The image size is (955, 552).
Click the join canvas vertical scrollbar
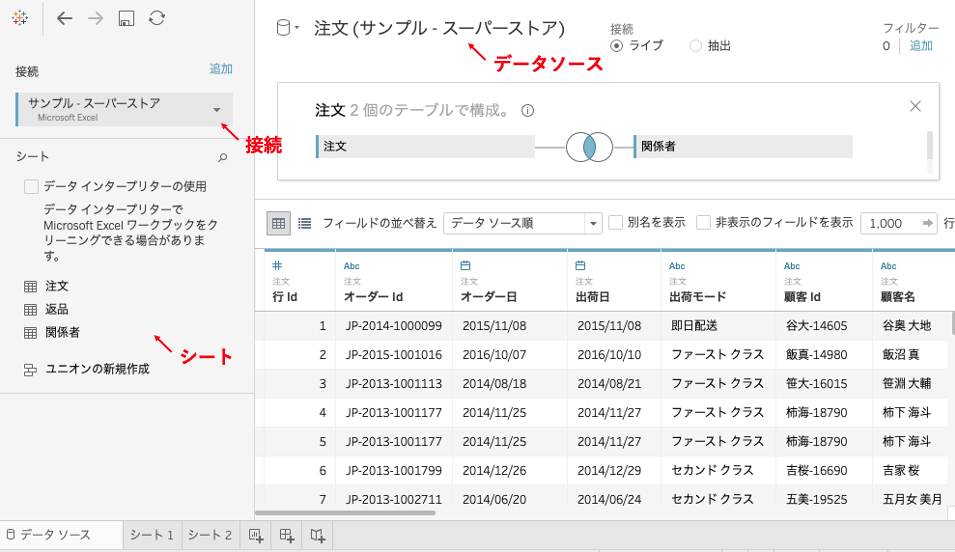point(929,145)
